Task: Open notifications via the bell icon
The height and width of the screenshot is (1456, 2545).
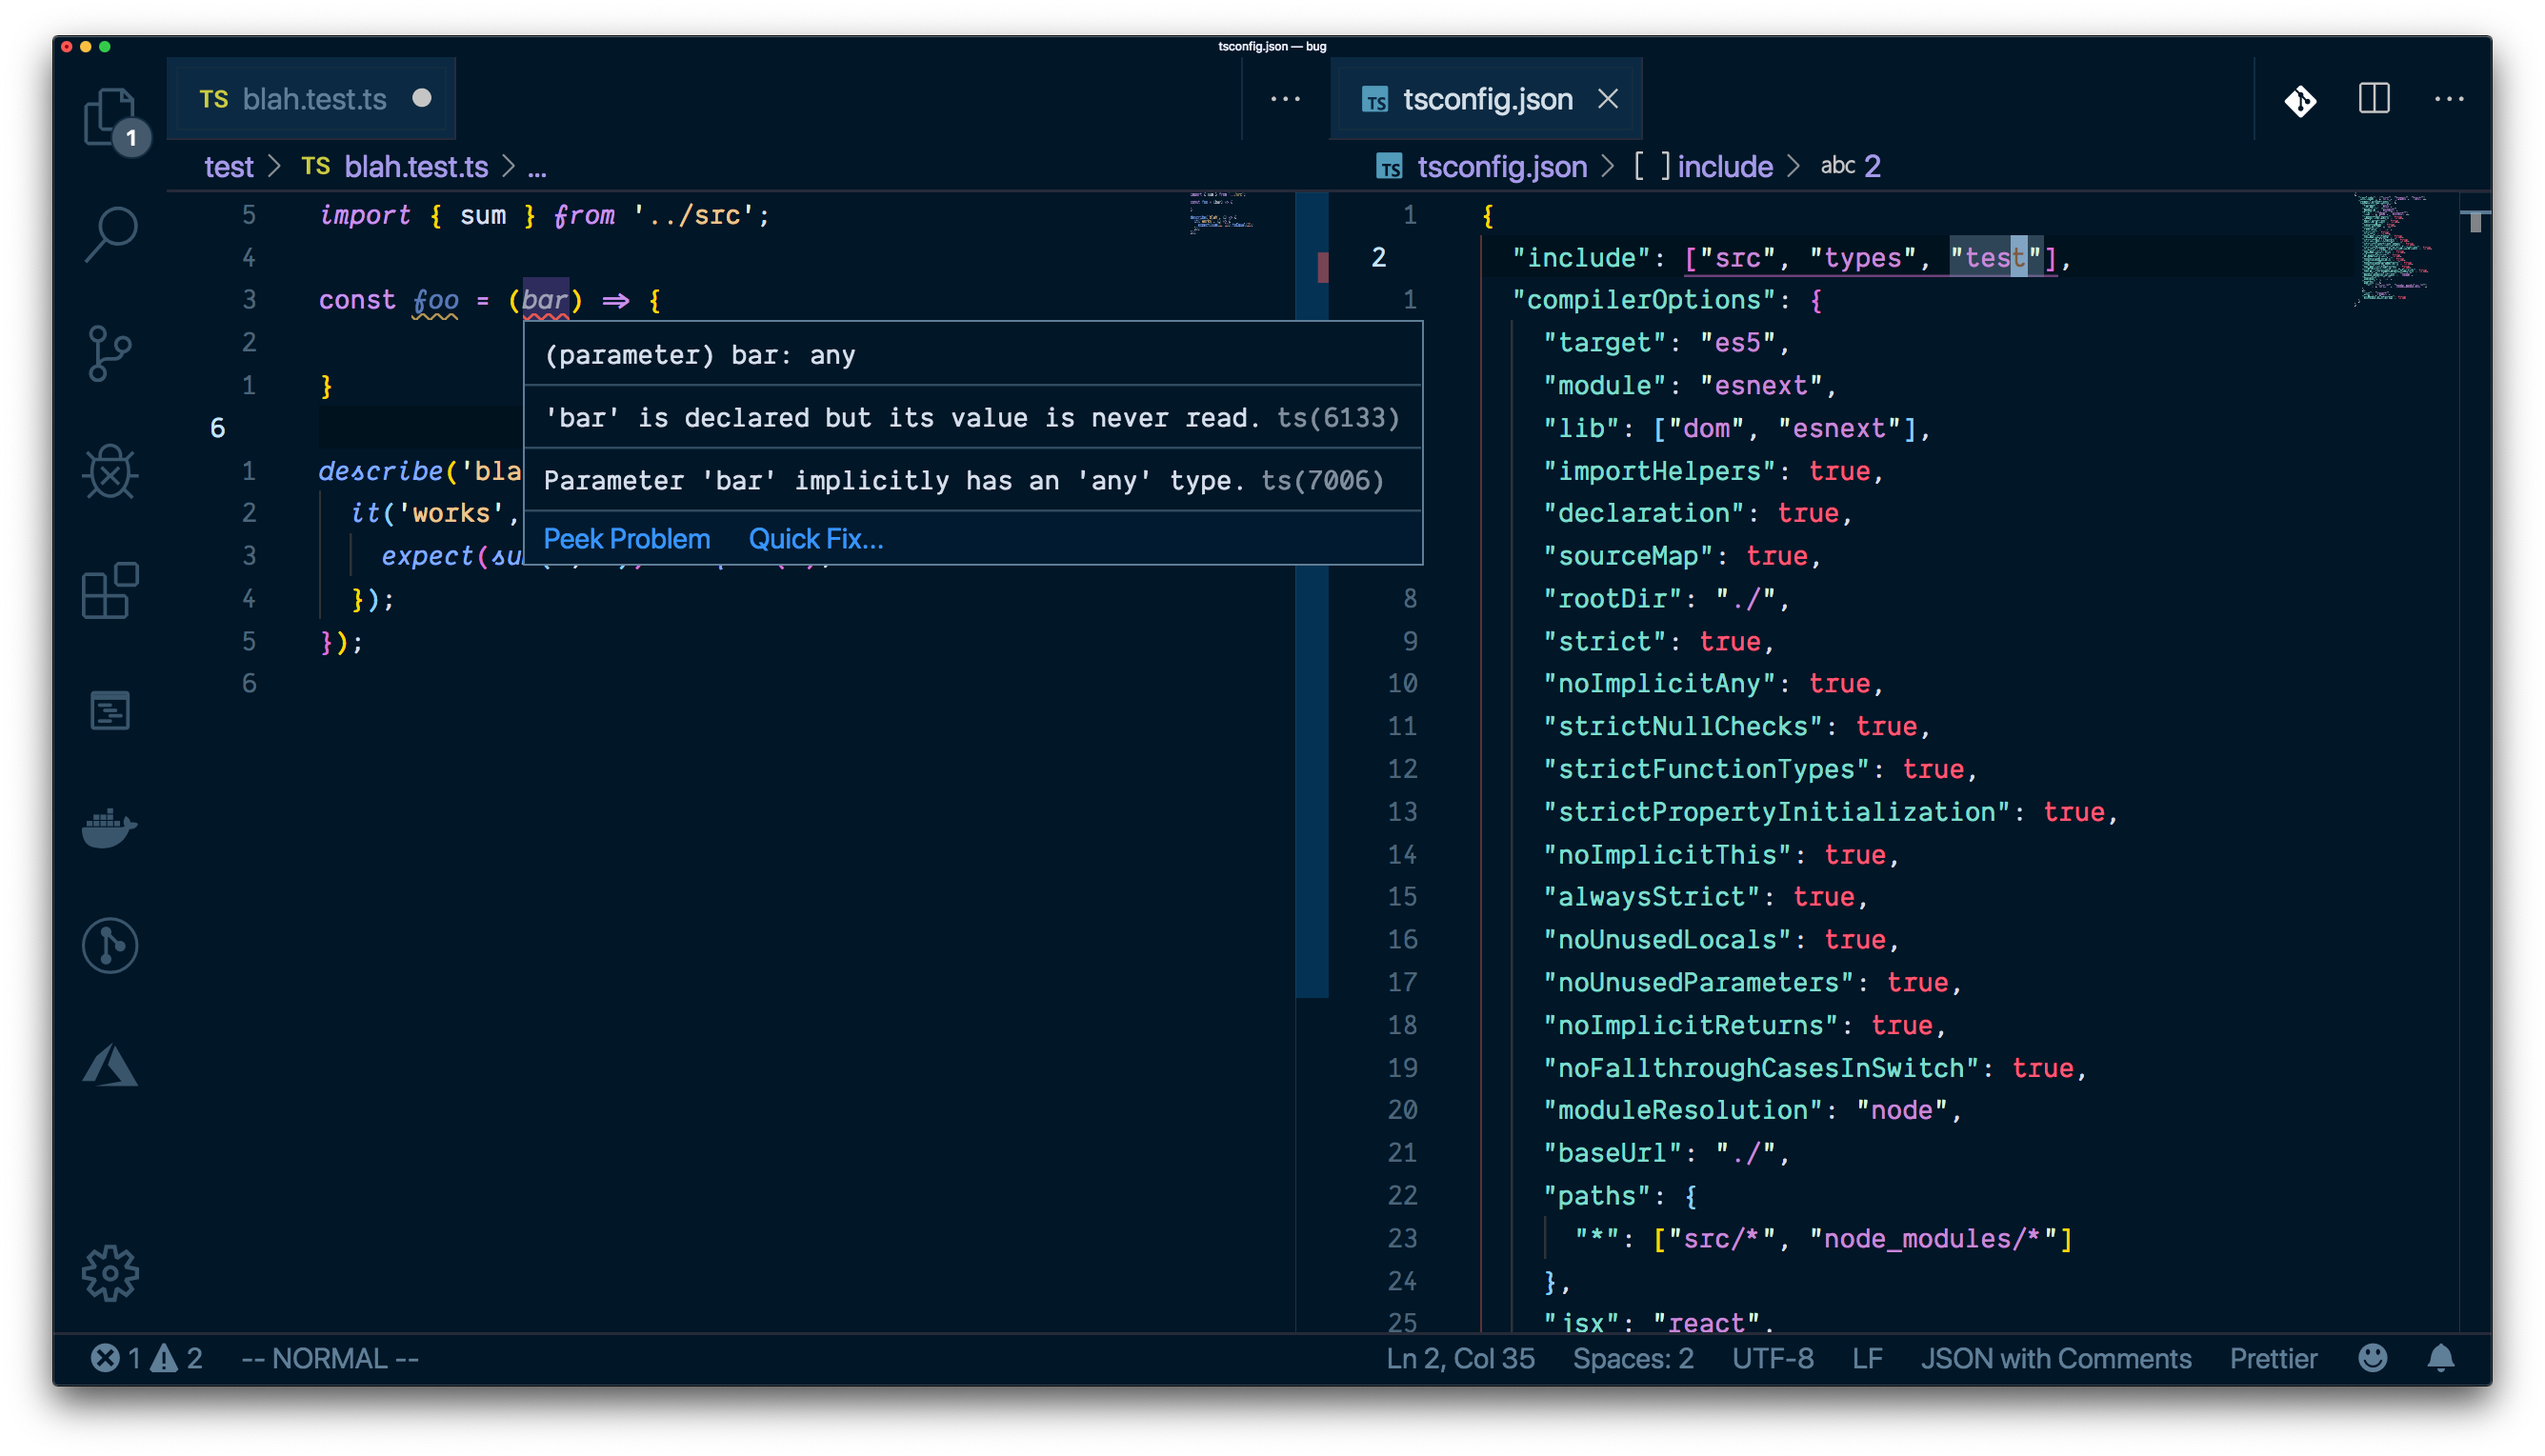Action: 2440,1358
